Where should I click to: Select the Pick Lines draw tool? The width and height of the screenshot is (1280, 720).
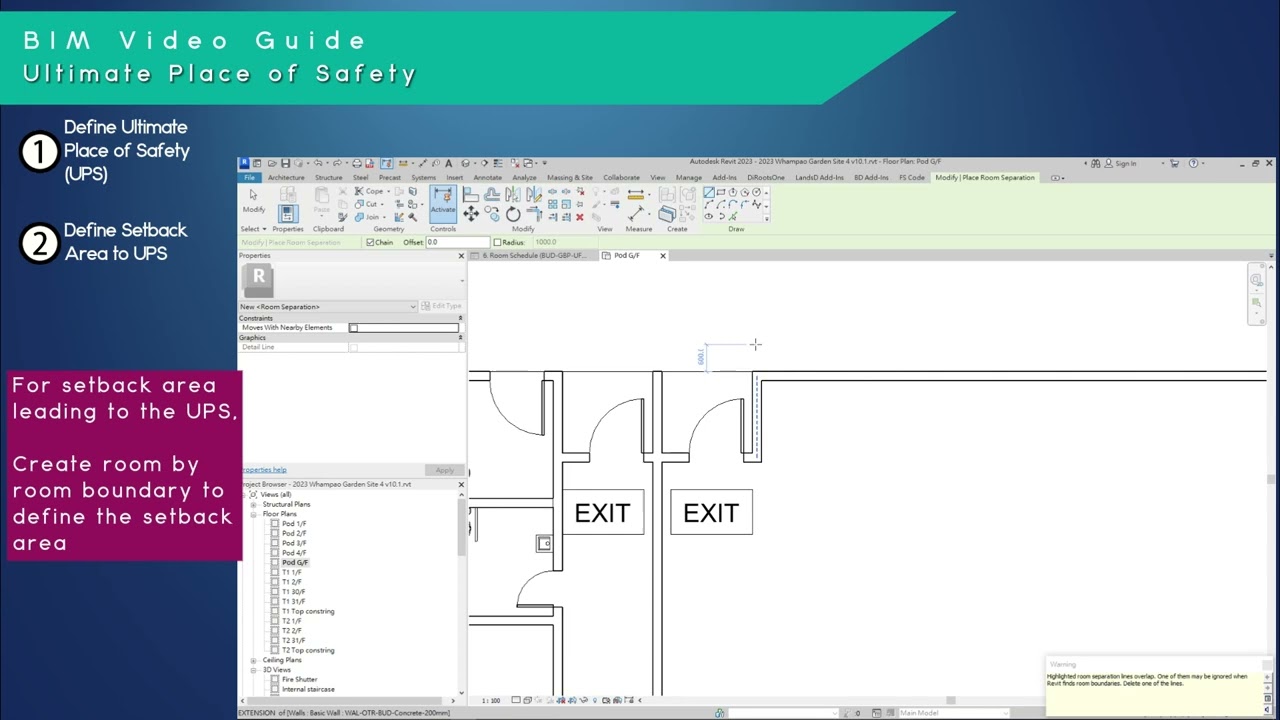(734, 217)
